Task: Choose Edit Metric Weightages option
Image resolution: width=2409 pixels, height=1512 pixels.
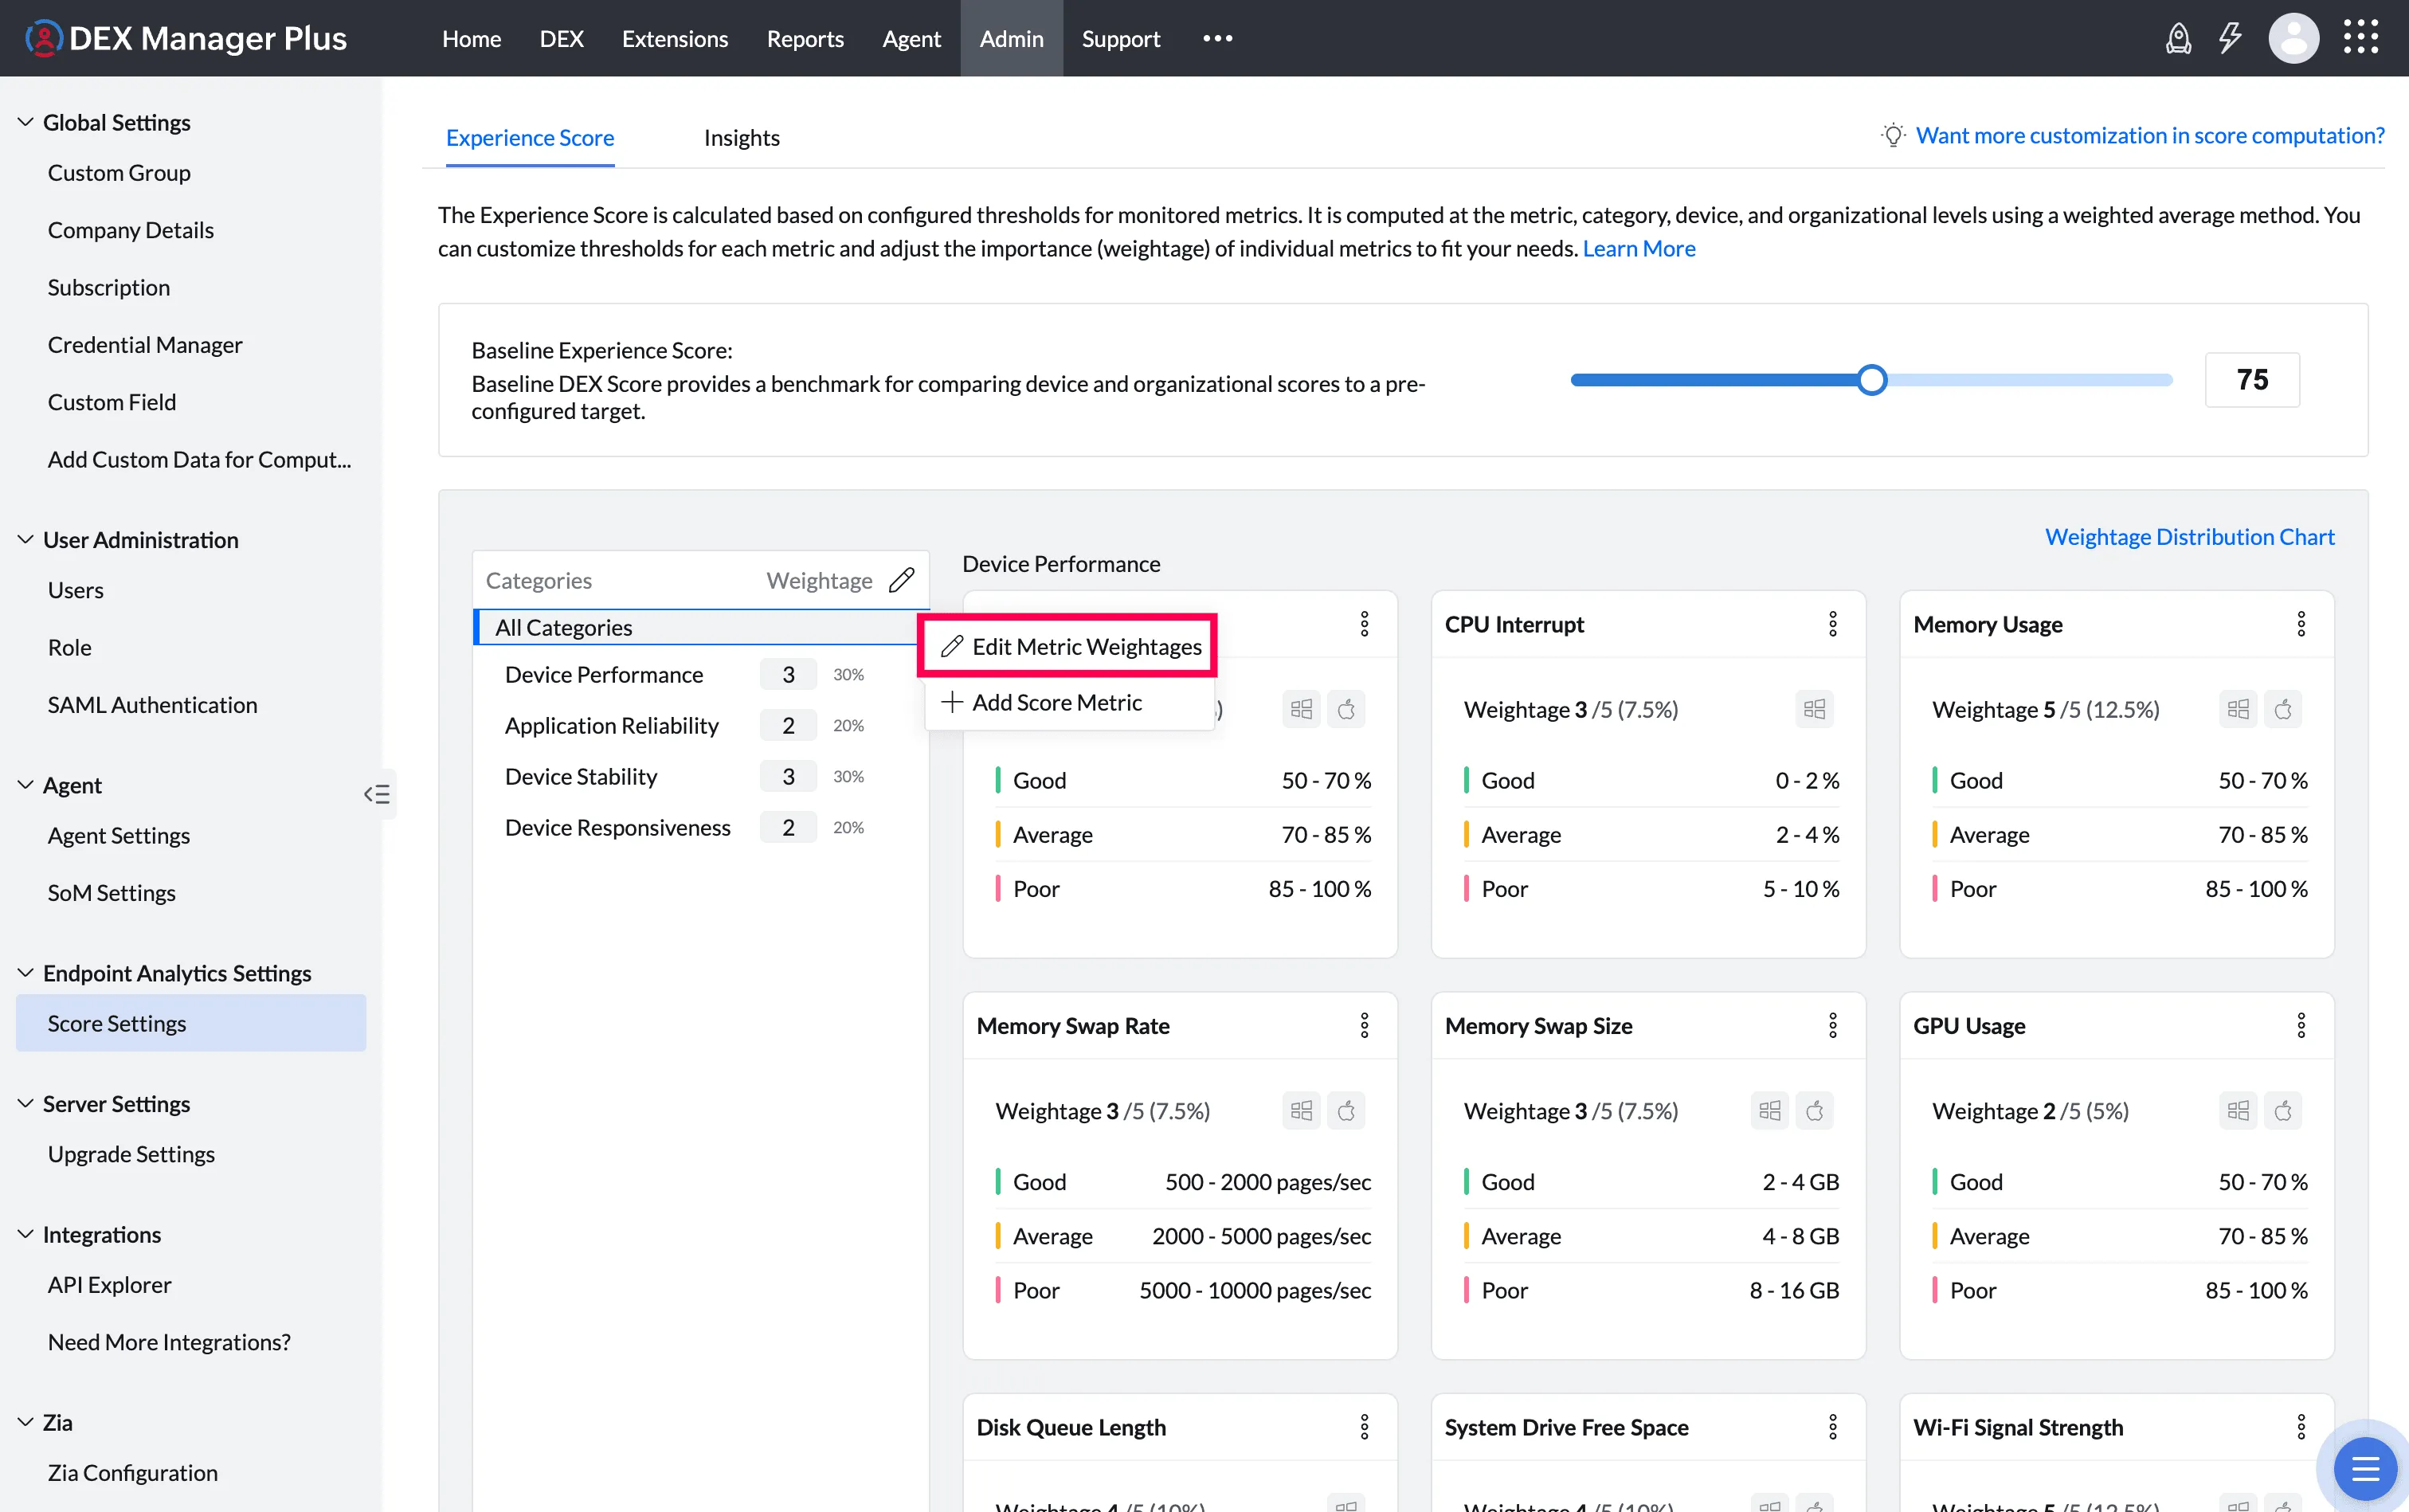Action: tap(1067, 646)
